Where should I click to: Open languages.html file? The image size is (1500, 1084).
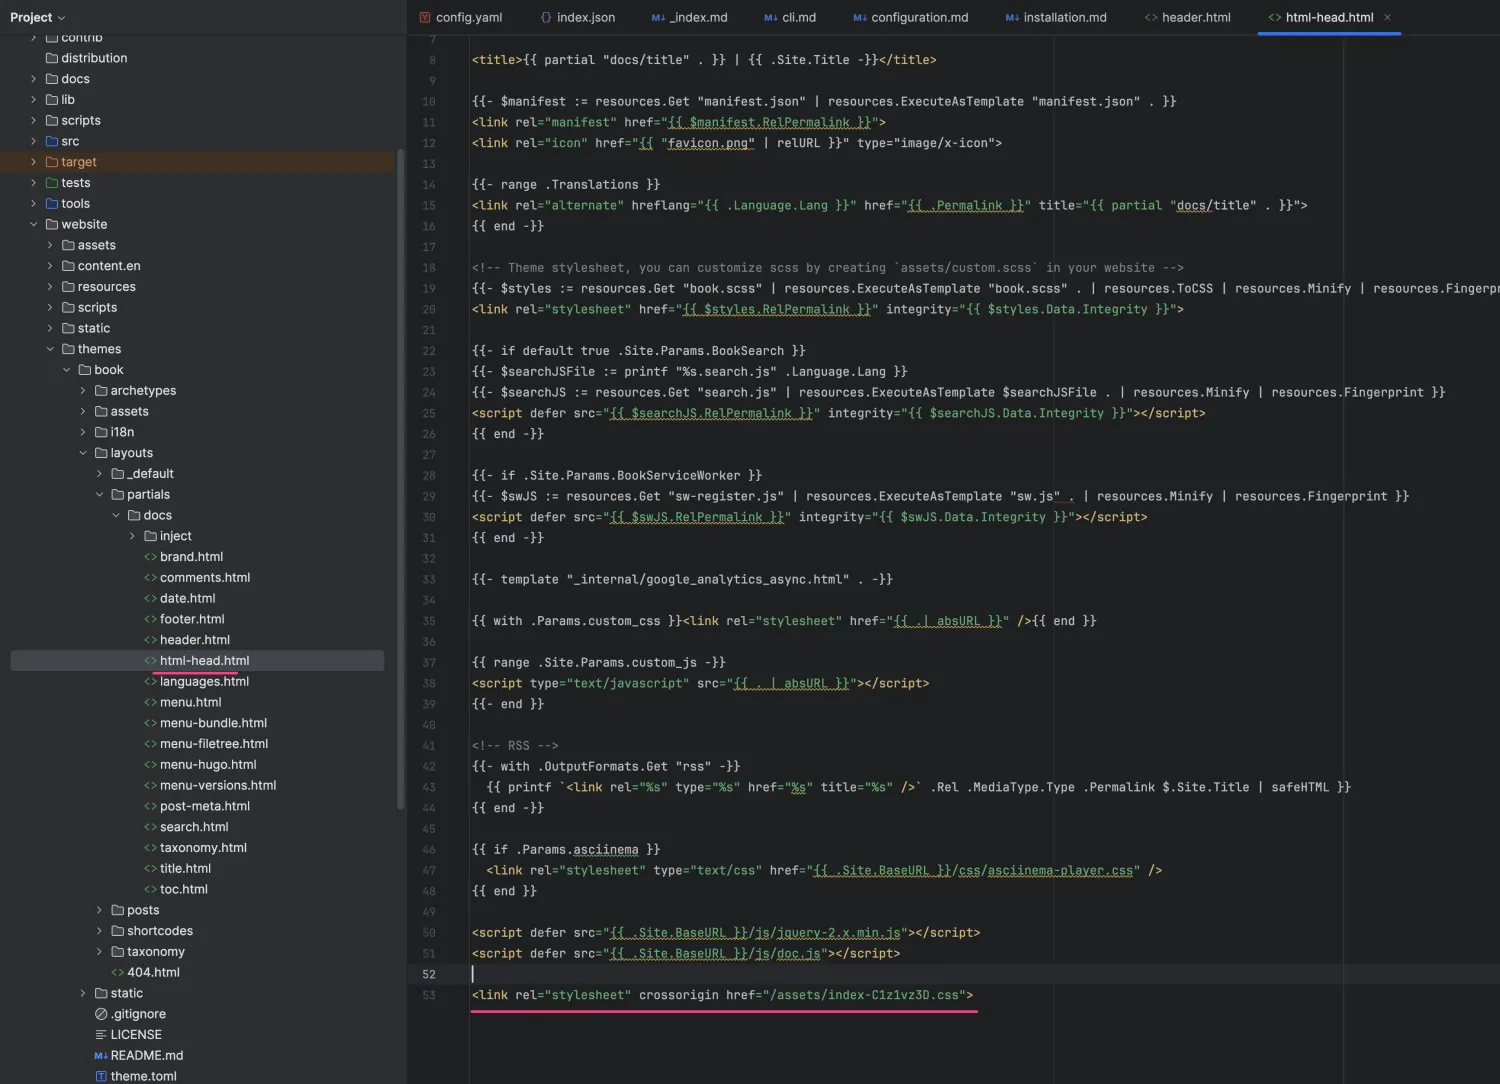click(x=204, y=682)
